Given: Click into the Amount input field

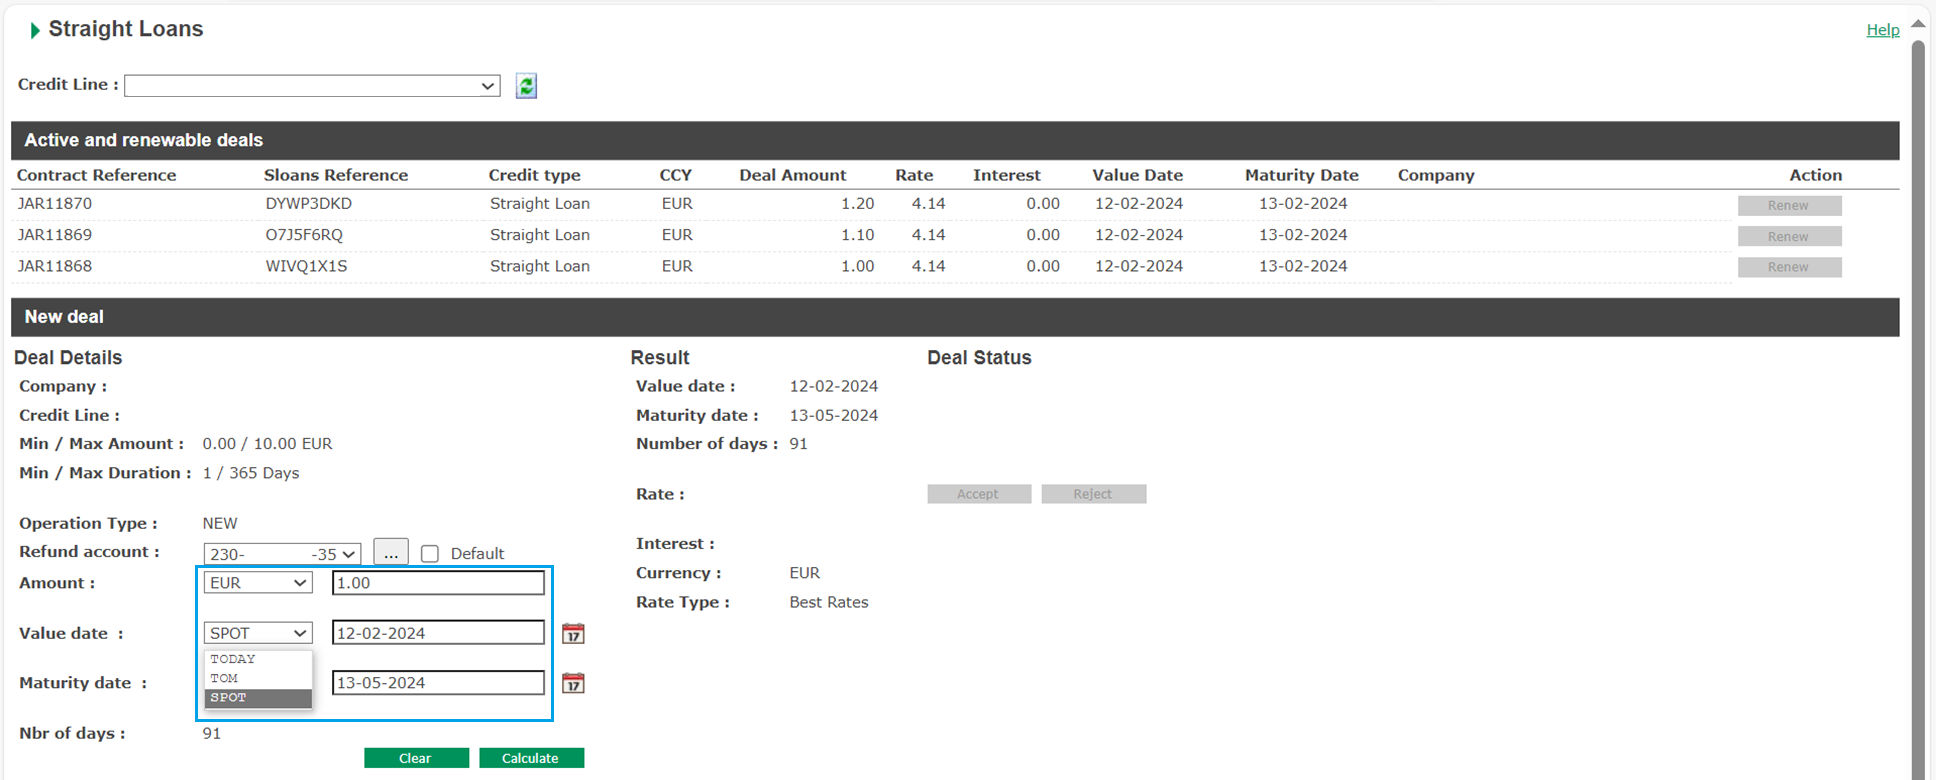Looking at the screenshot, I should (438, 583).
